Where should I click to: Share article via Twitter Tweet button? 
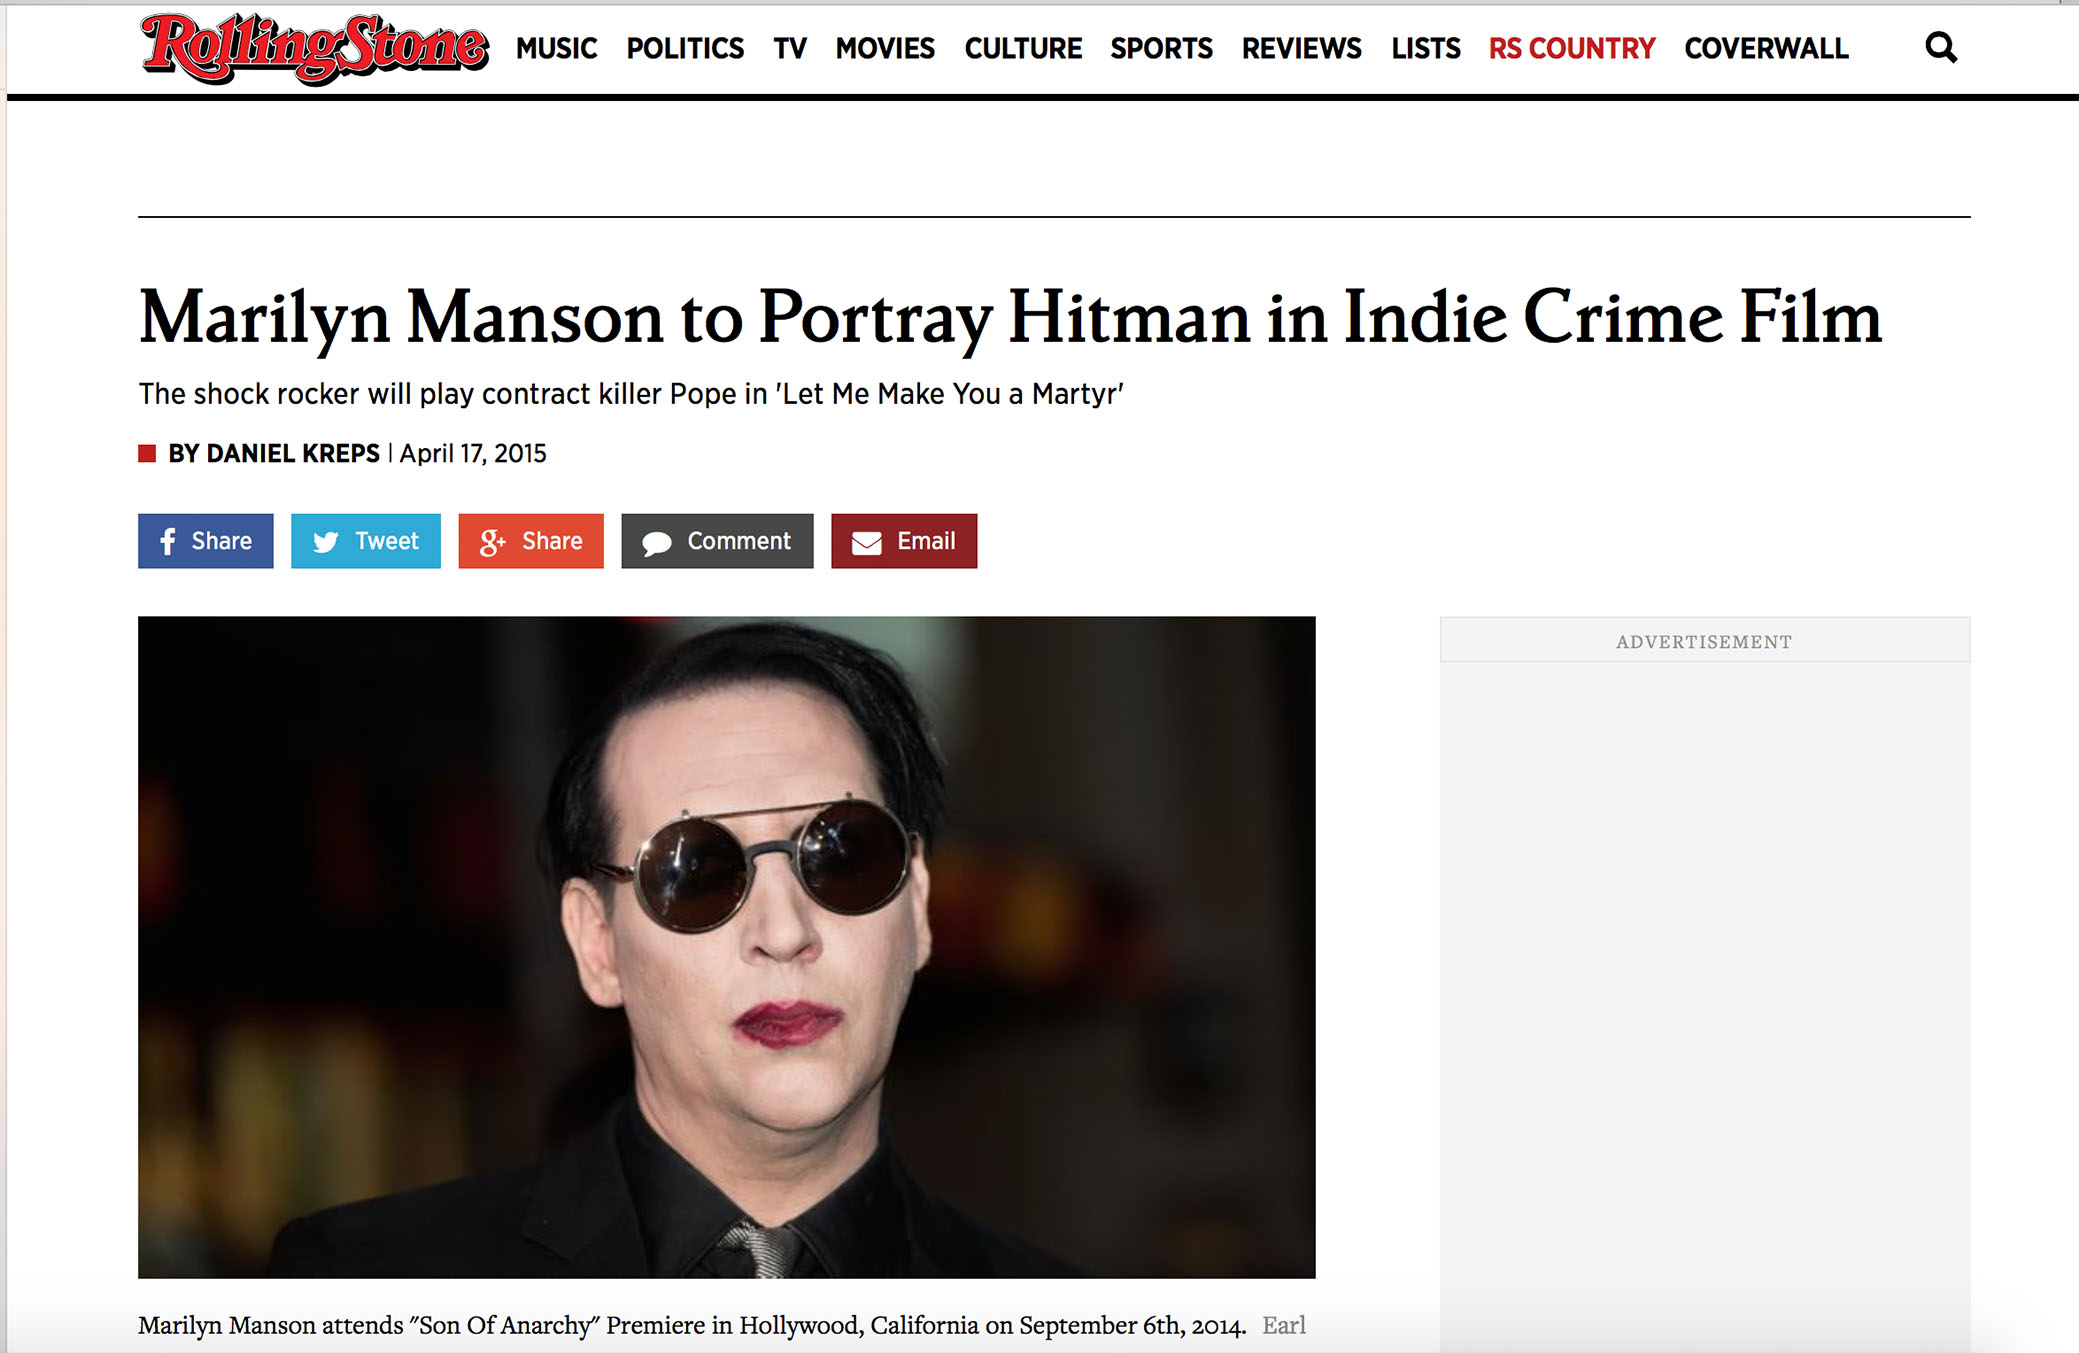pyautogui.click(x=366, y=541)
